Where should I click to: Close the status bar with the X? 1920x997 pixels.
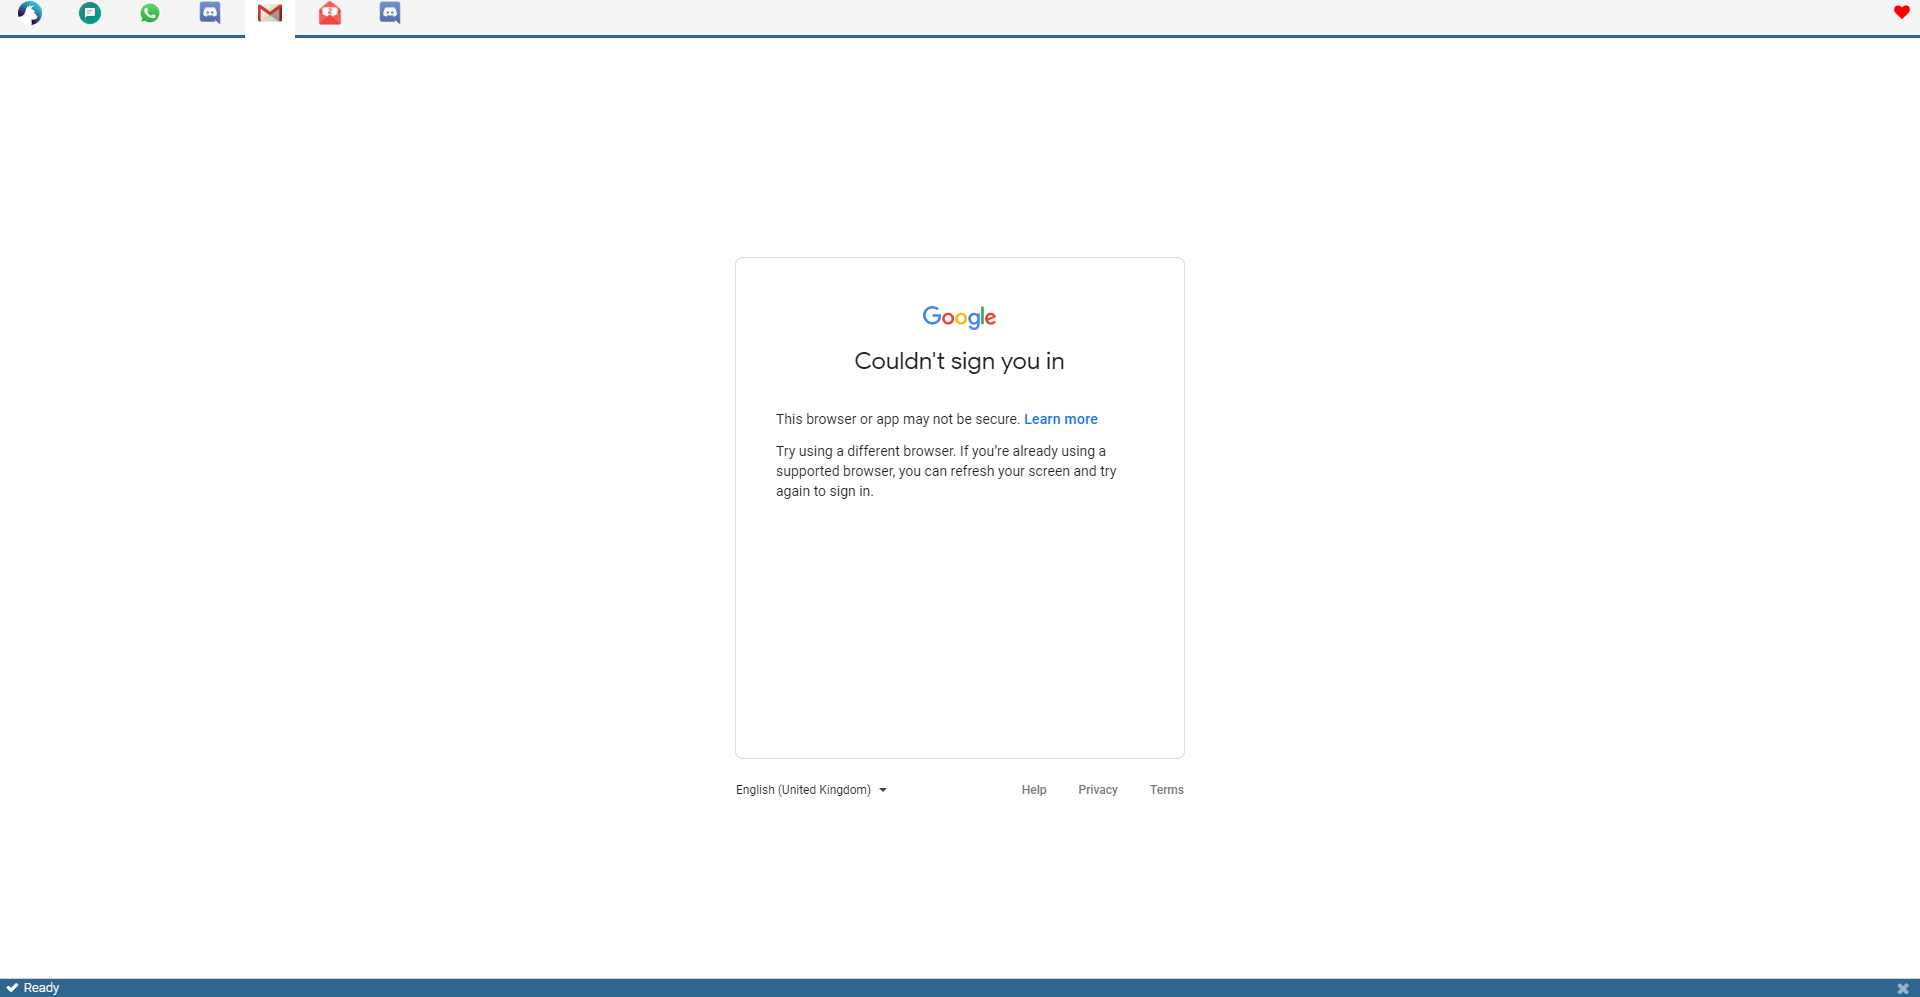tap(1903, 988)
